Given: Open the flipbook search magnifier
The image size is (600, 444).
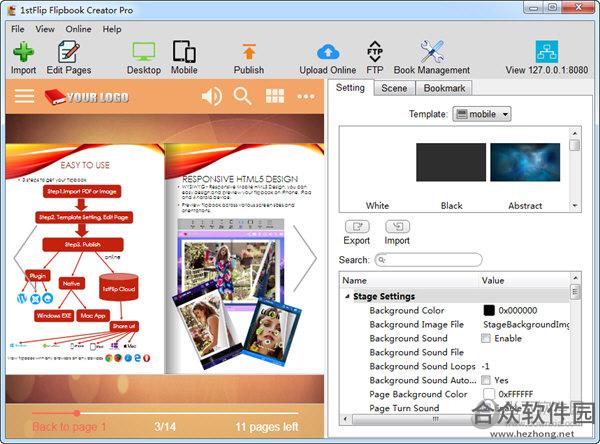Looking at the screenshot, I should pos(243,96).
